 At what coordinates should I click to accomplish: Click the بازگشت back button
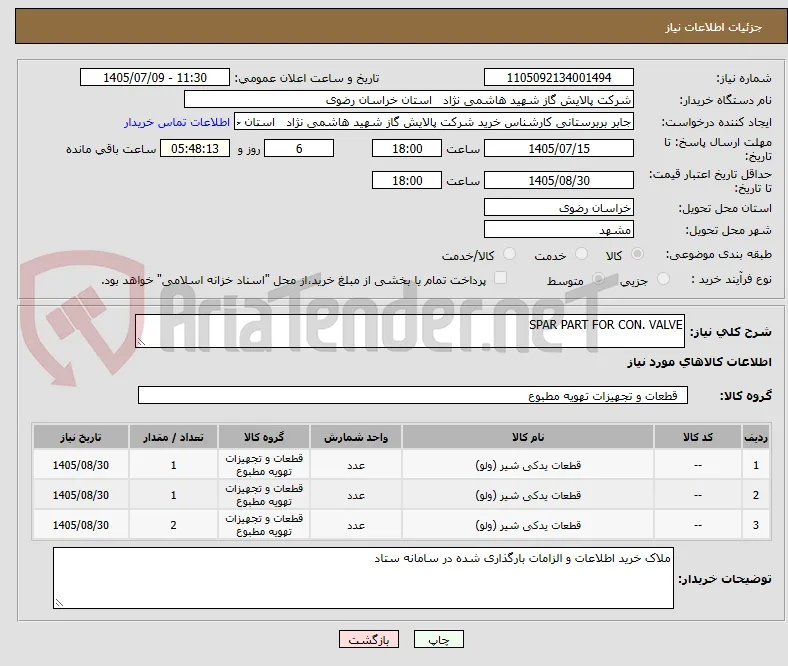(x=369, y=639)
